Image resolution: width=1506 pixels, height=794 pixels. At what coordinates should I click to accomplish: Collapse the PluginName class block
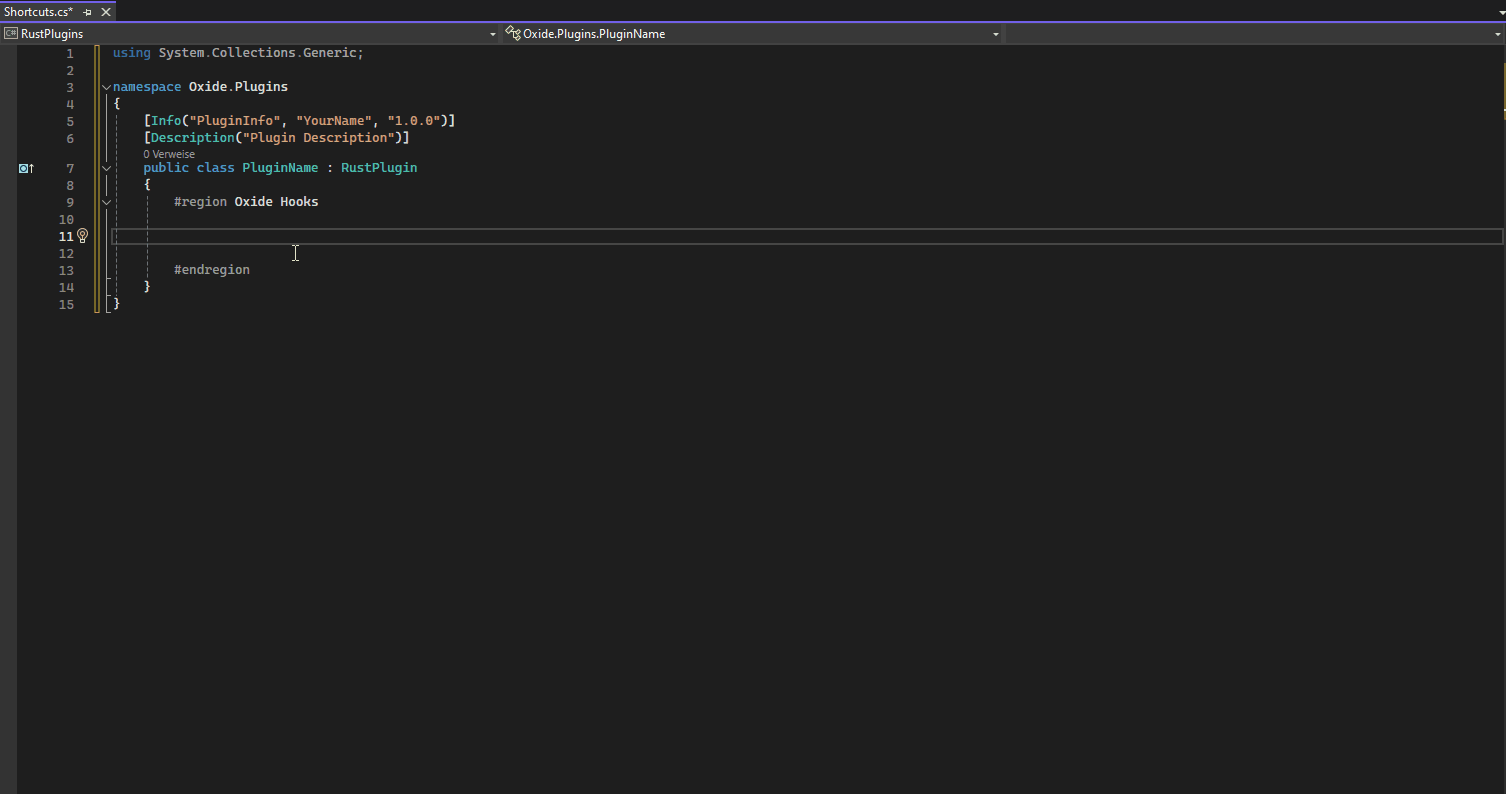tap(106, 168)
